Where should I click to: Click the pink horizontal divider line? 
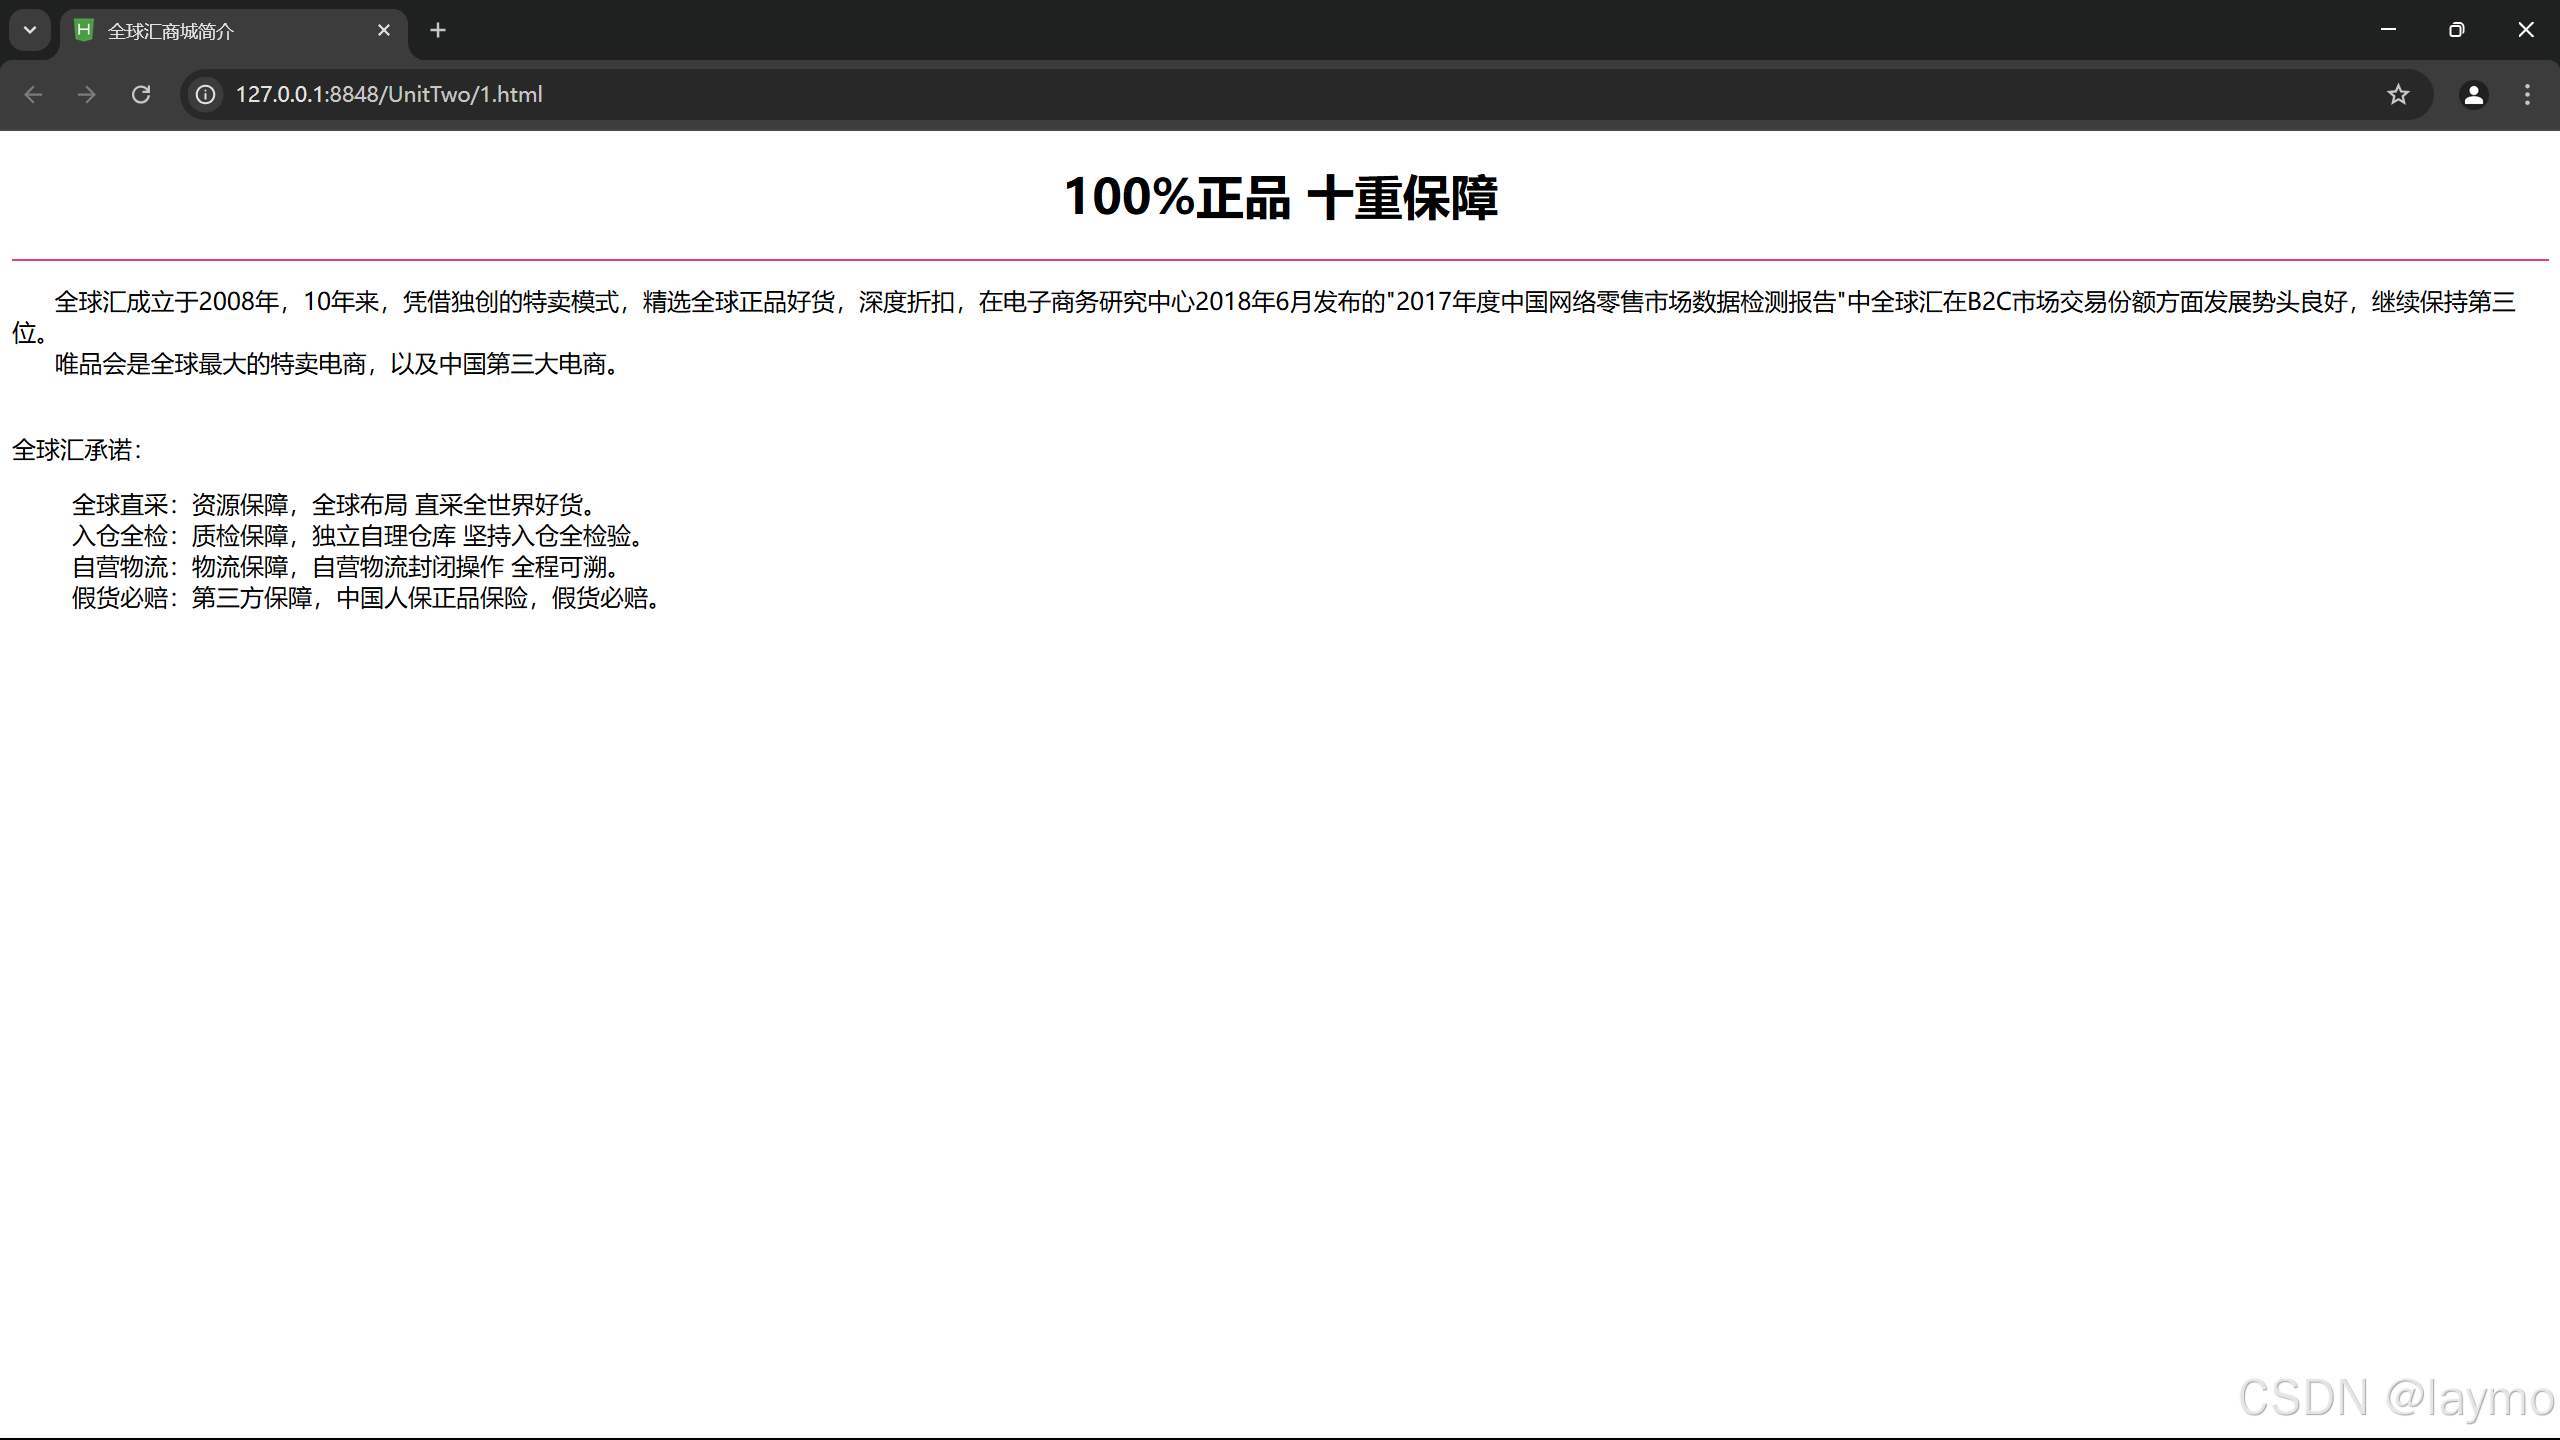click(1280, 260)
